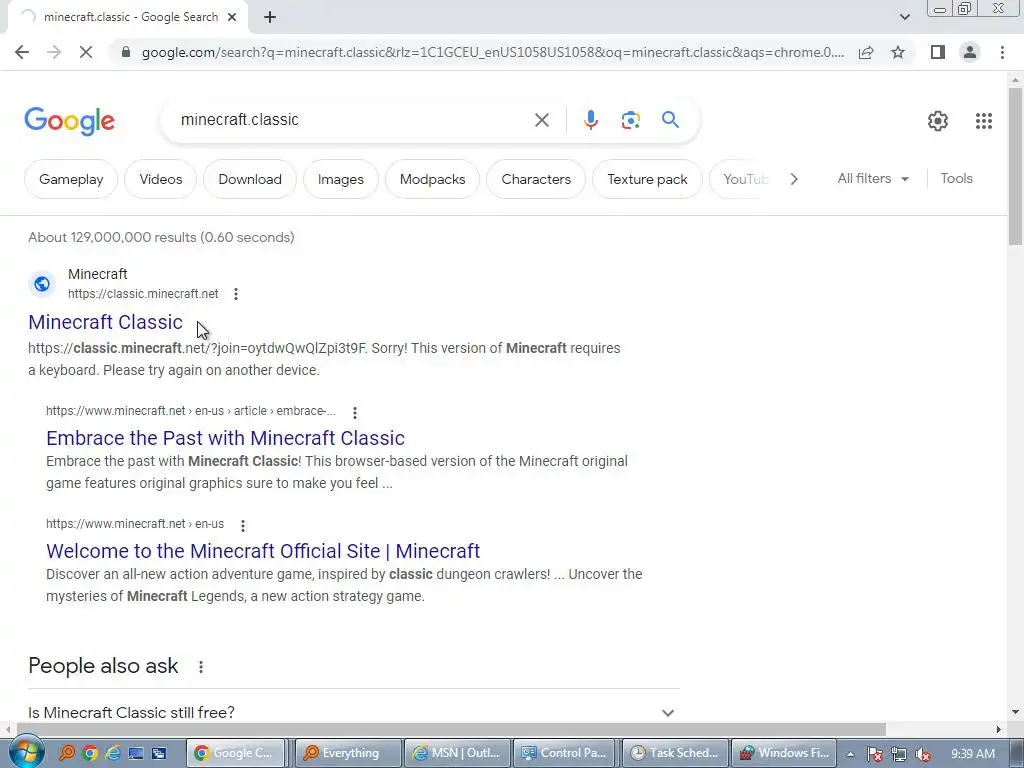The height and width of the screenshot is (768, 1024).
Task: Select the Modpacks filter chip
Action: click(432, 179)
